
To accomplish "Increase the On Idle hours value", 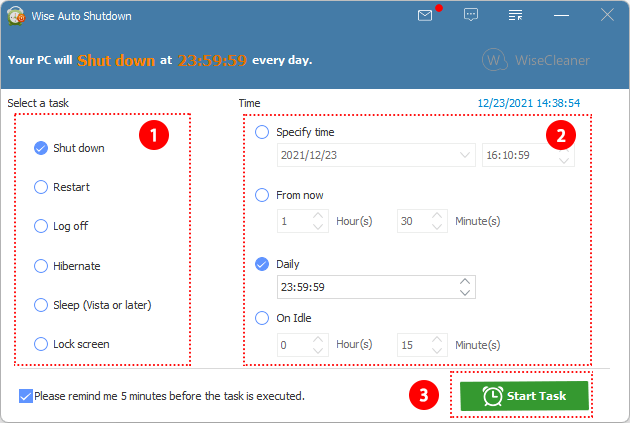I will tap(318, 339).
